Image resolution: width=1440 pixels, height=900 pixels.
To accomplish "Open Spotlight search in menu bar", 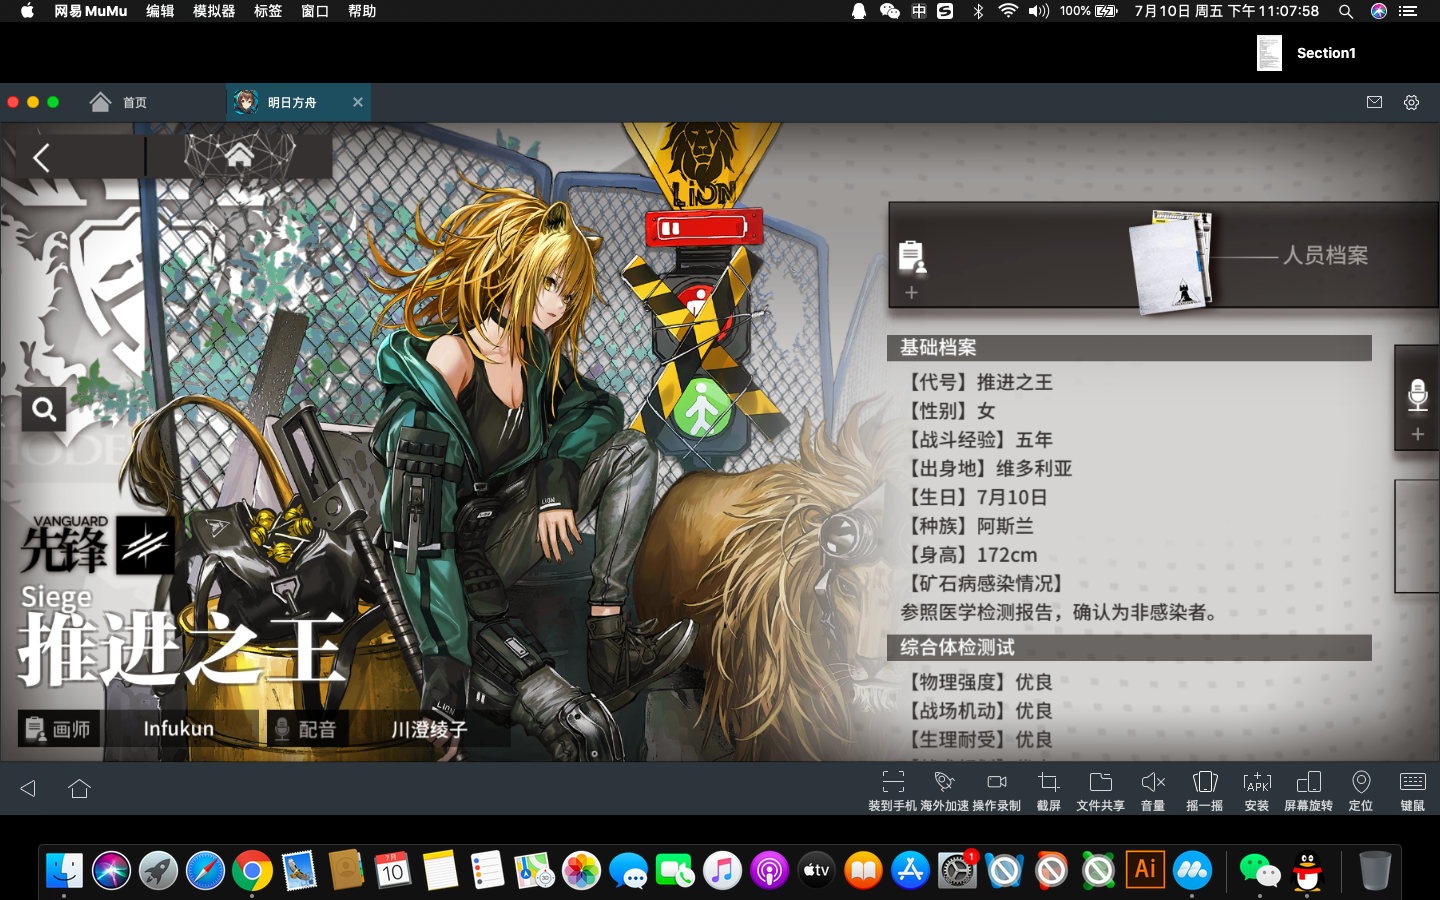I will pos(1346,11).
